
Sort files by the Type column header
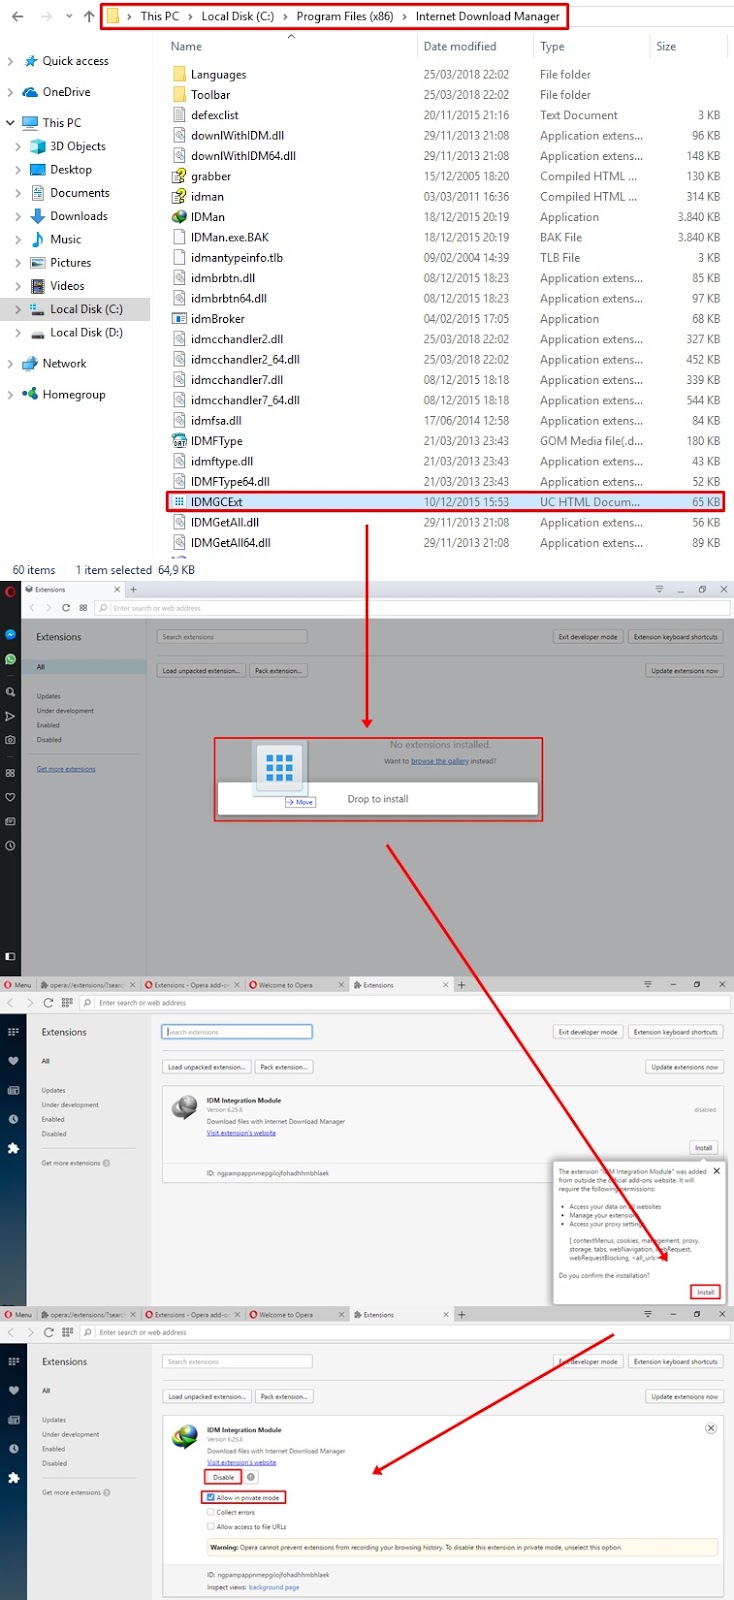[552, 46]
